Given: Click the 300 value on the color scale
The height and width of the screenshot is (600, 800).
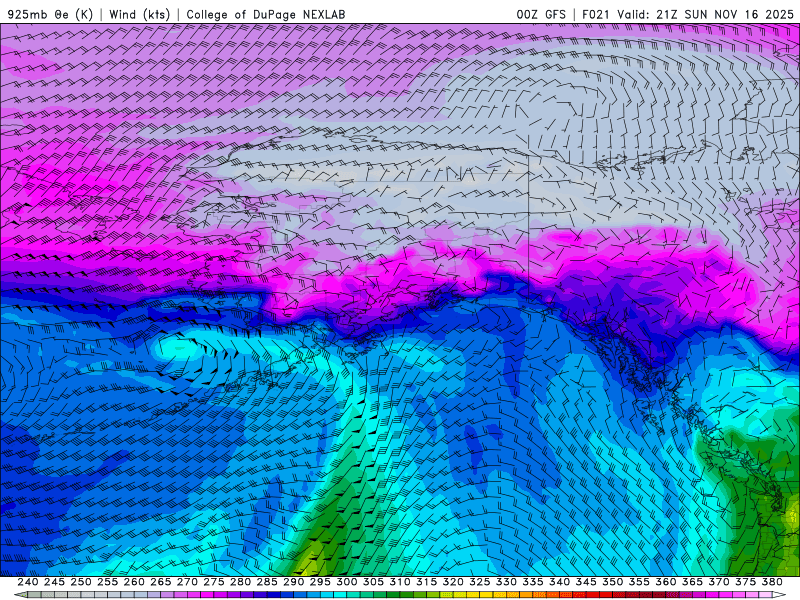Looking at the screenshot, I should 346,582.
